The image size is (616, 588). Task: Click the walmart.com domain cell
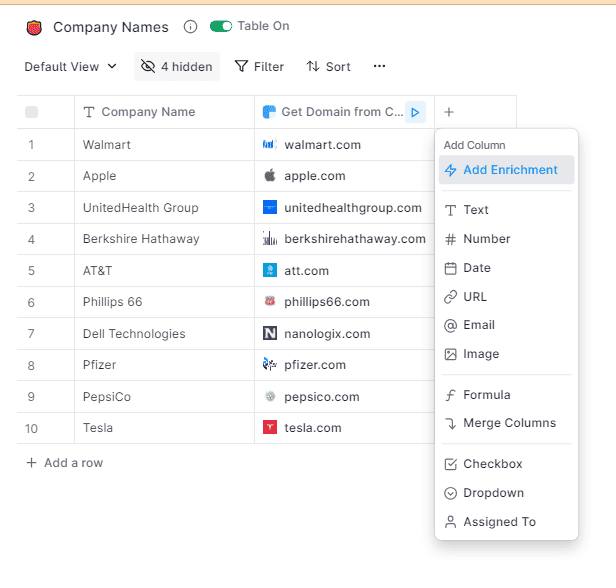[344, 145]
